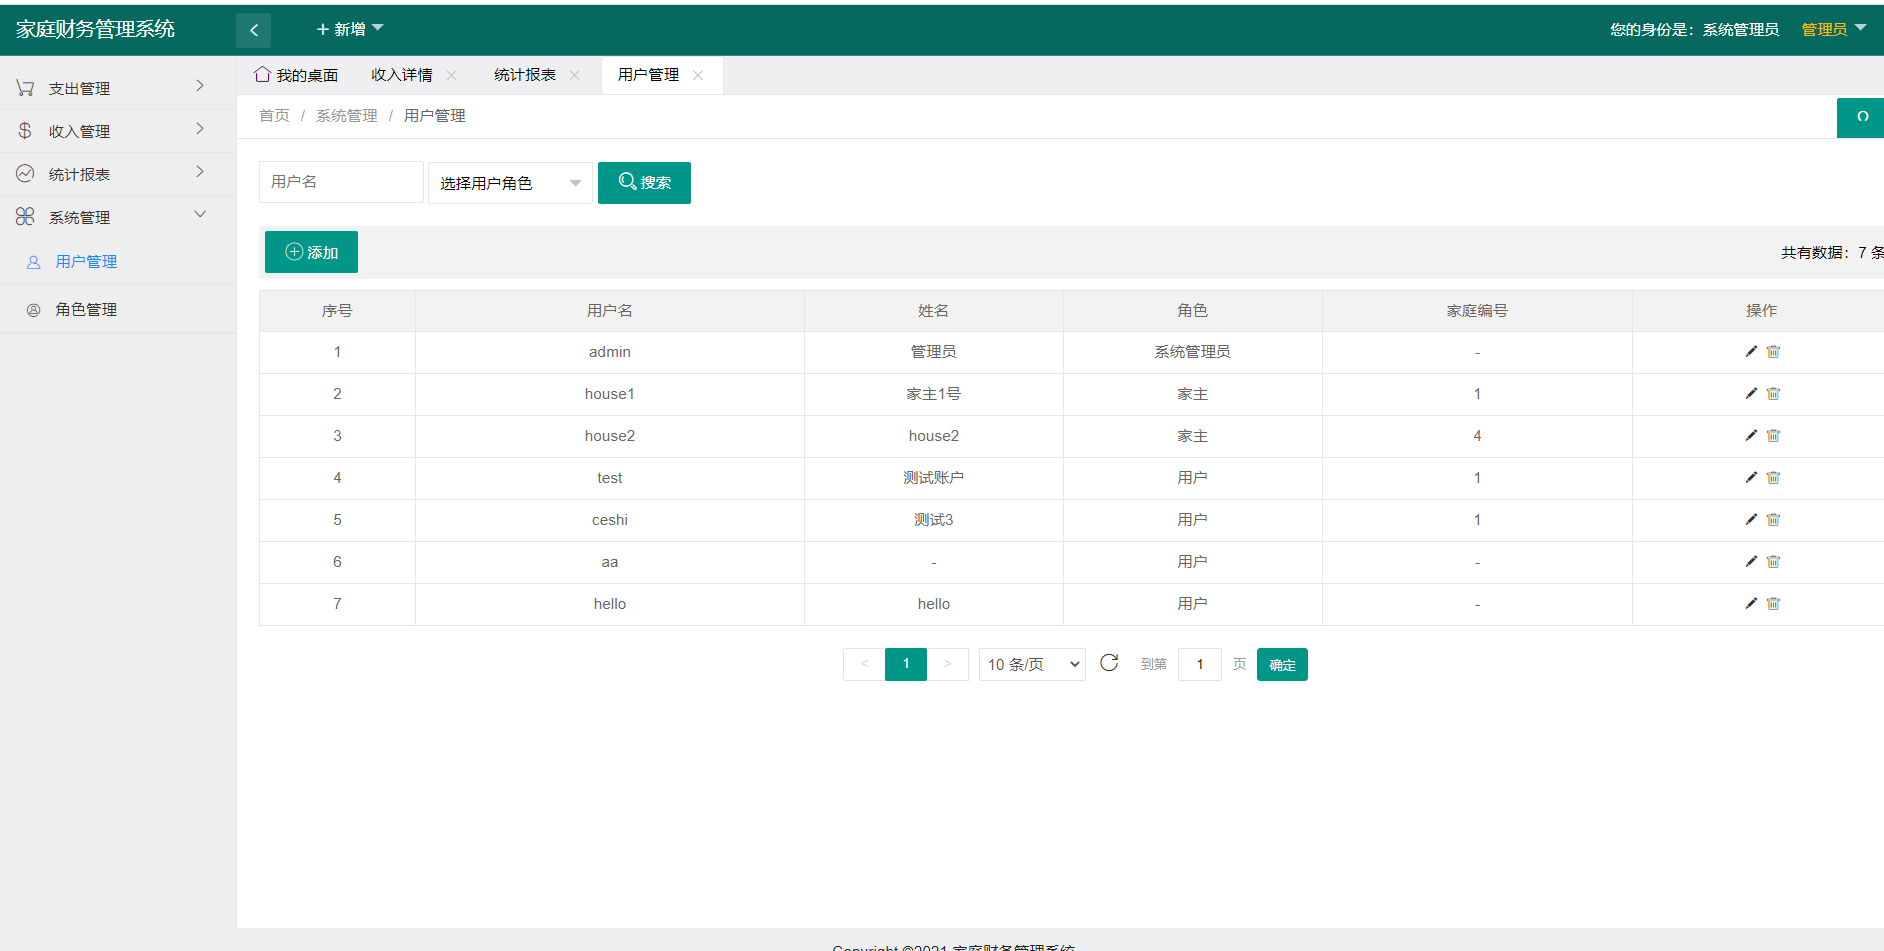This screenshot has width=1884, height=951.
Task: Close the 统计报表 tab
Action: coord(575,75)
